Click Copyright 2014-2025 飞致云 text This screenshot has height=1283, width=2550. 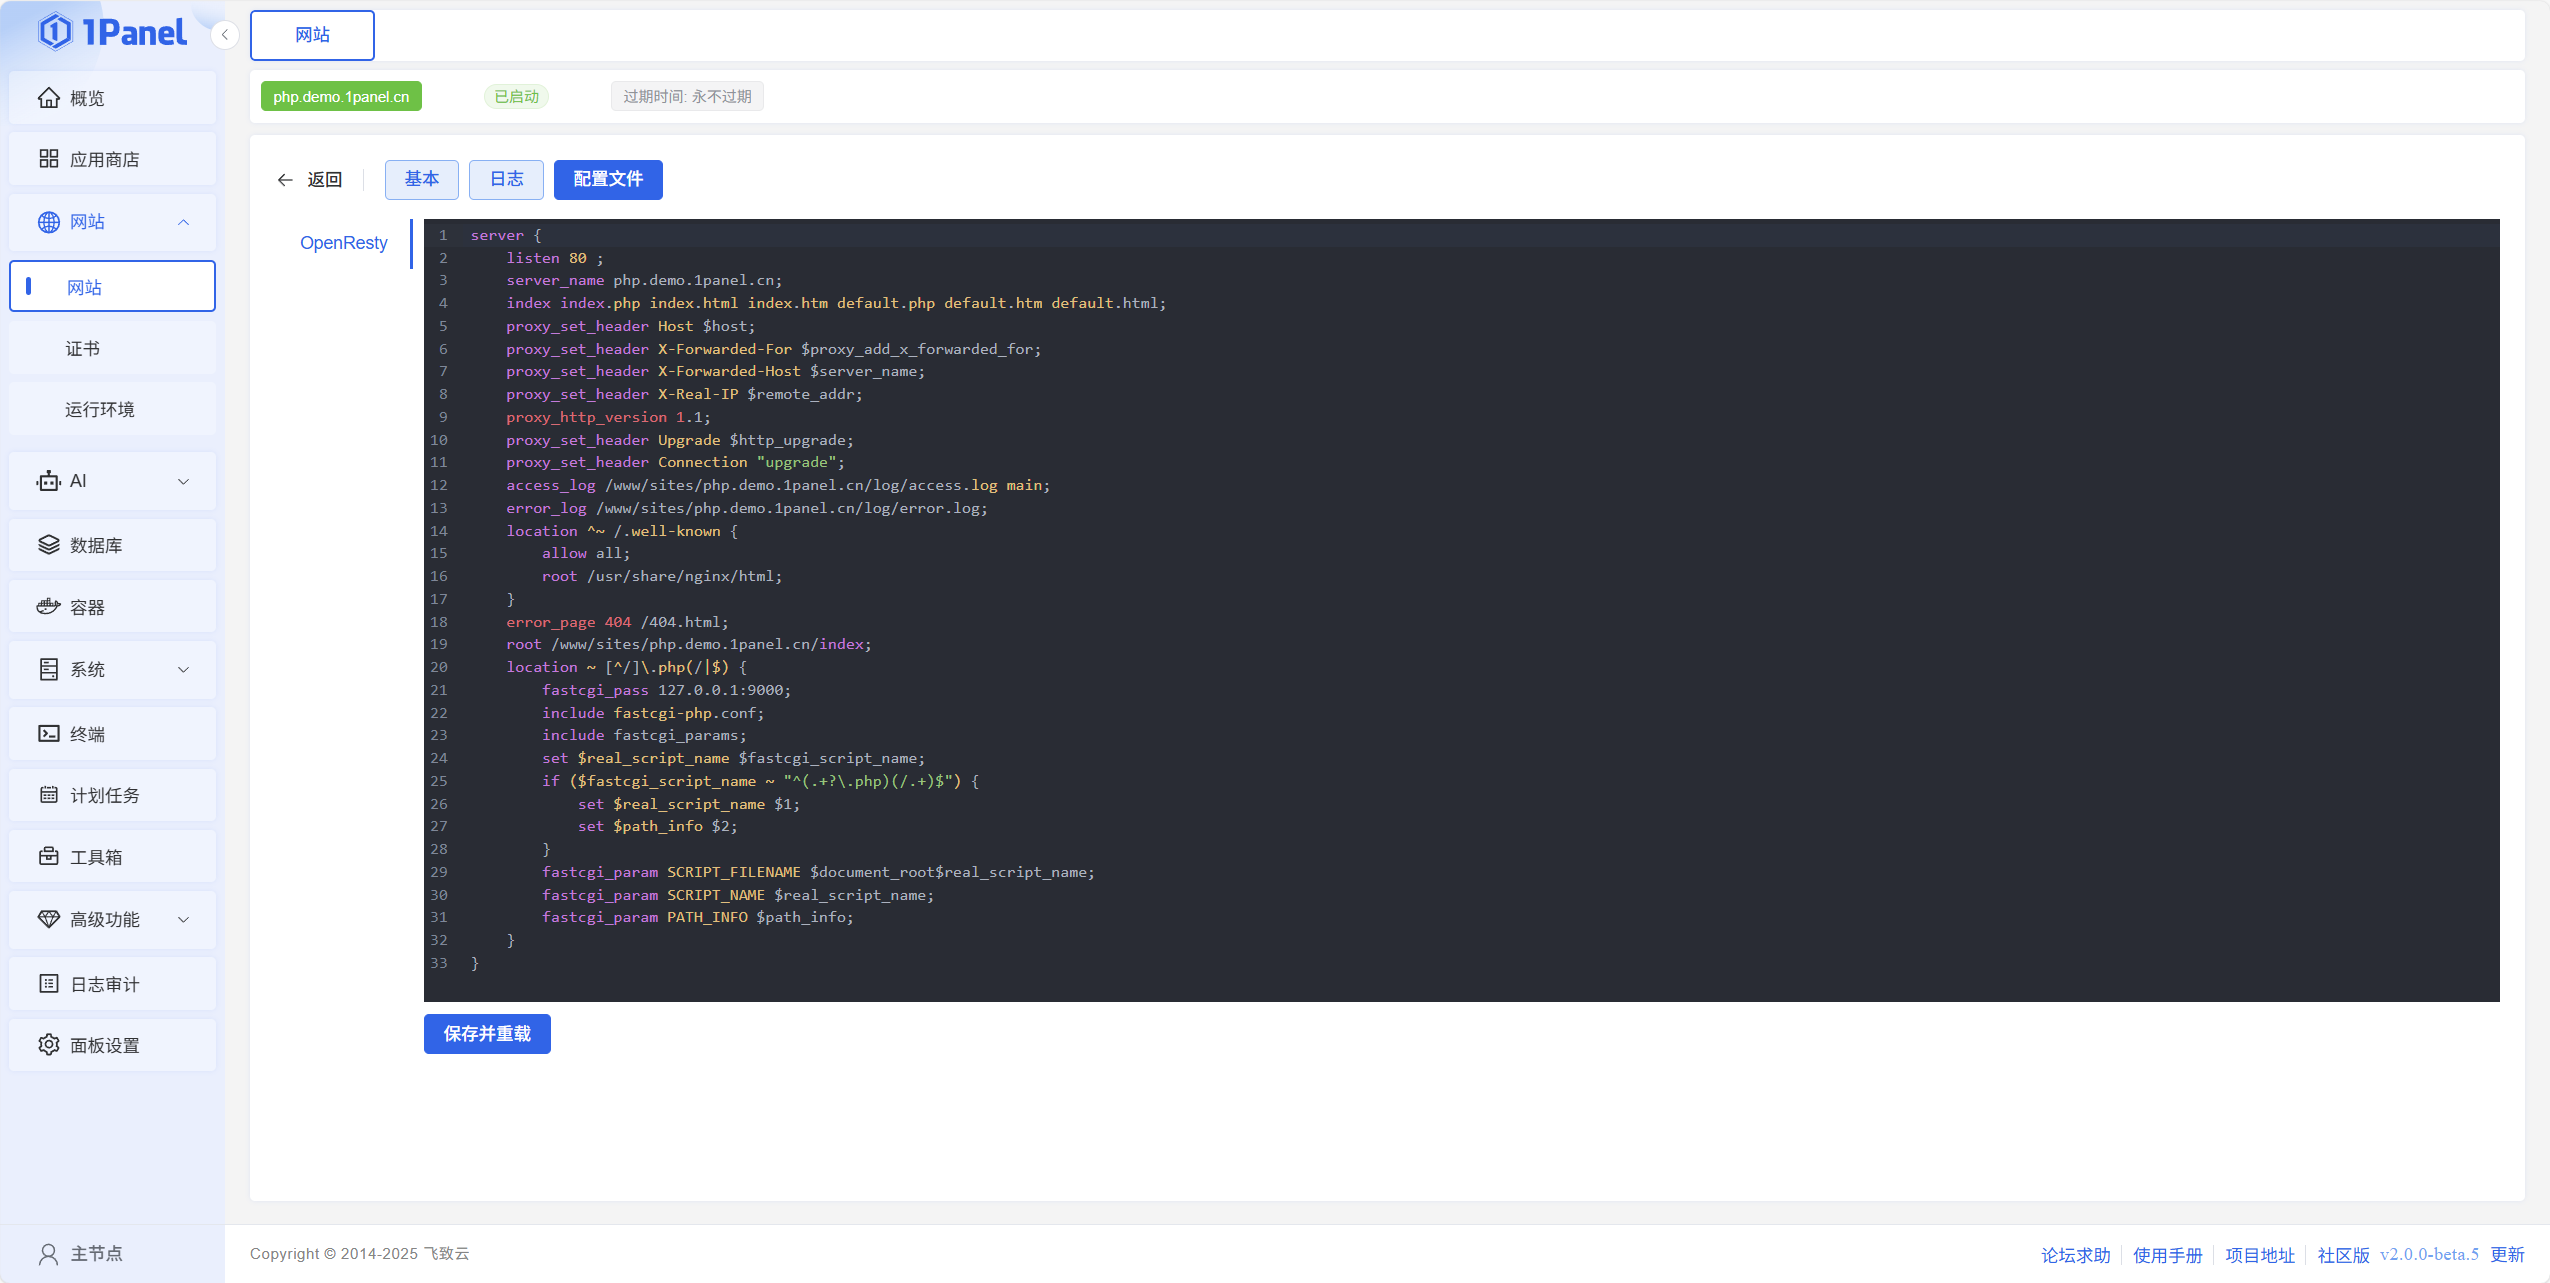[x=359, y=1254]
